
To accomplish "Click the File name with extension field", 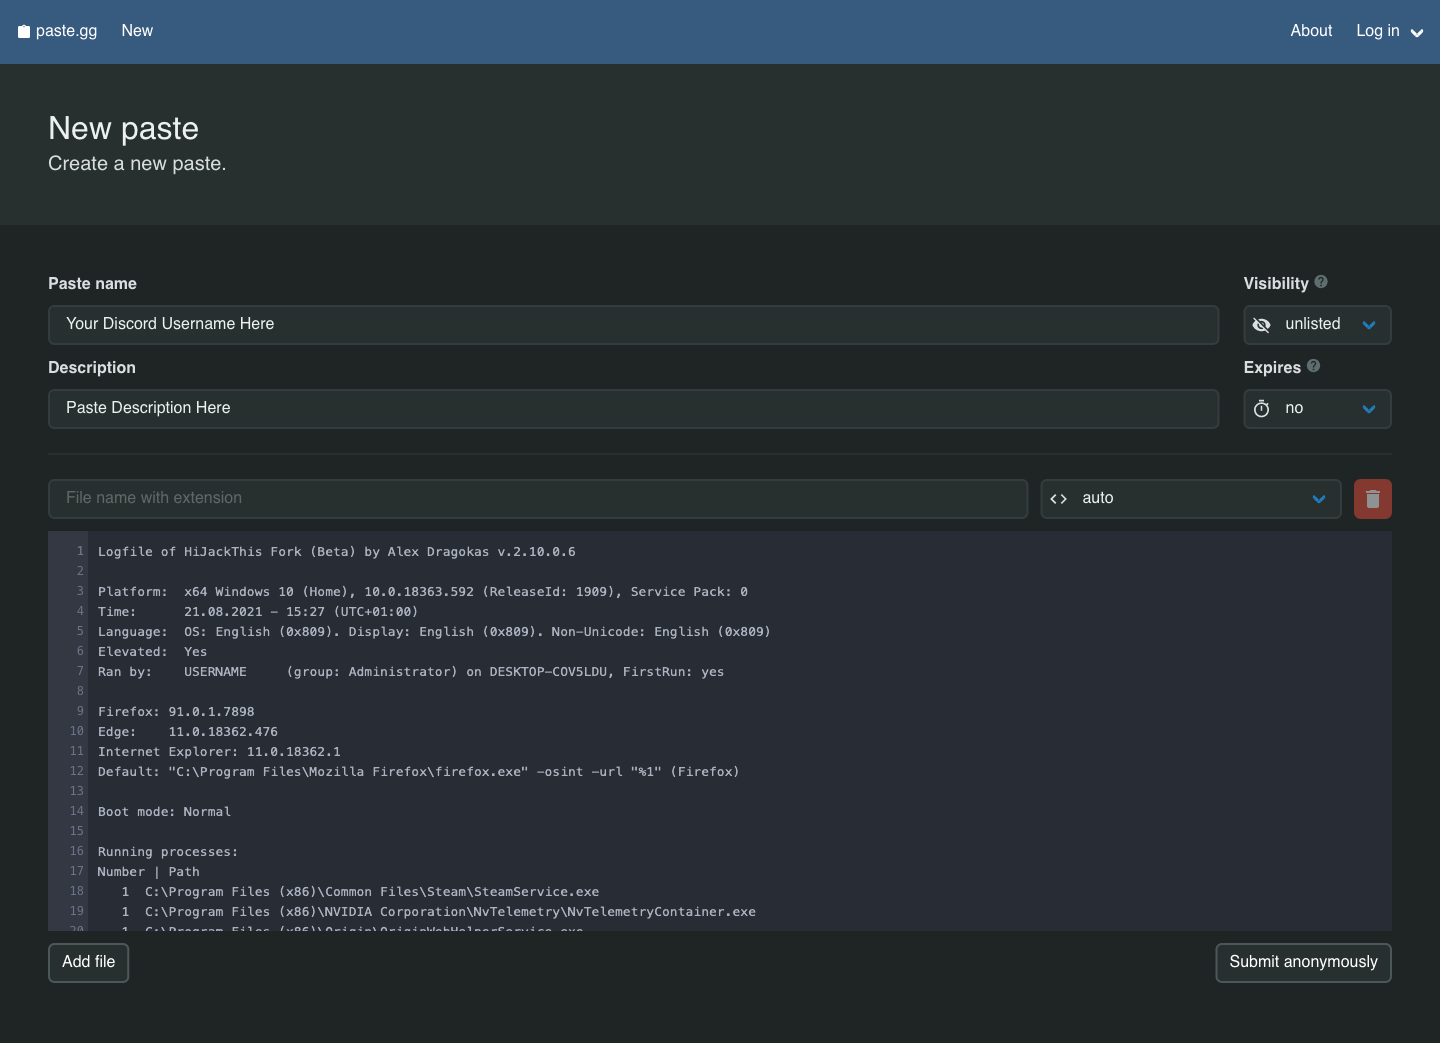I will tap(537, 499).
